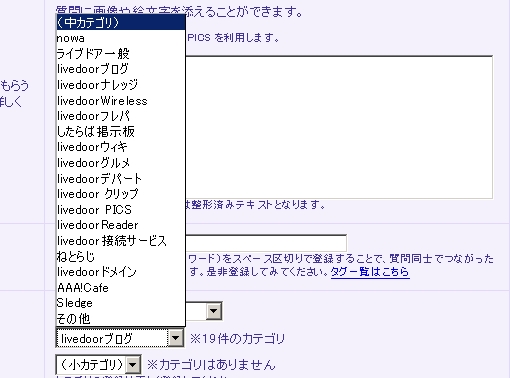Choose AAA!Cafe option
This screenshot has height=378, width=510.
tap(121, 288)
